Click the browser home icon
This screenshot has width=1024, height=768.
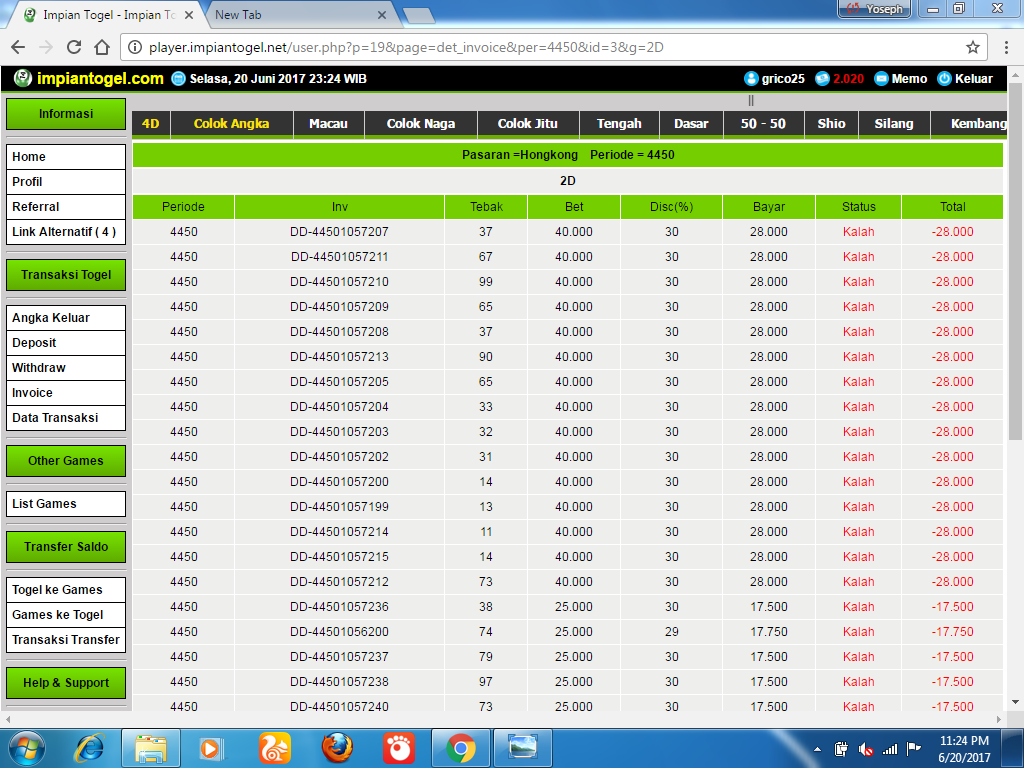[x=101, y=47]
